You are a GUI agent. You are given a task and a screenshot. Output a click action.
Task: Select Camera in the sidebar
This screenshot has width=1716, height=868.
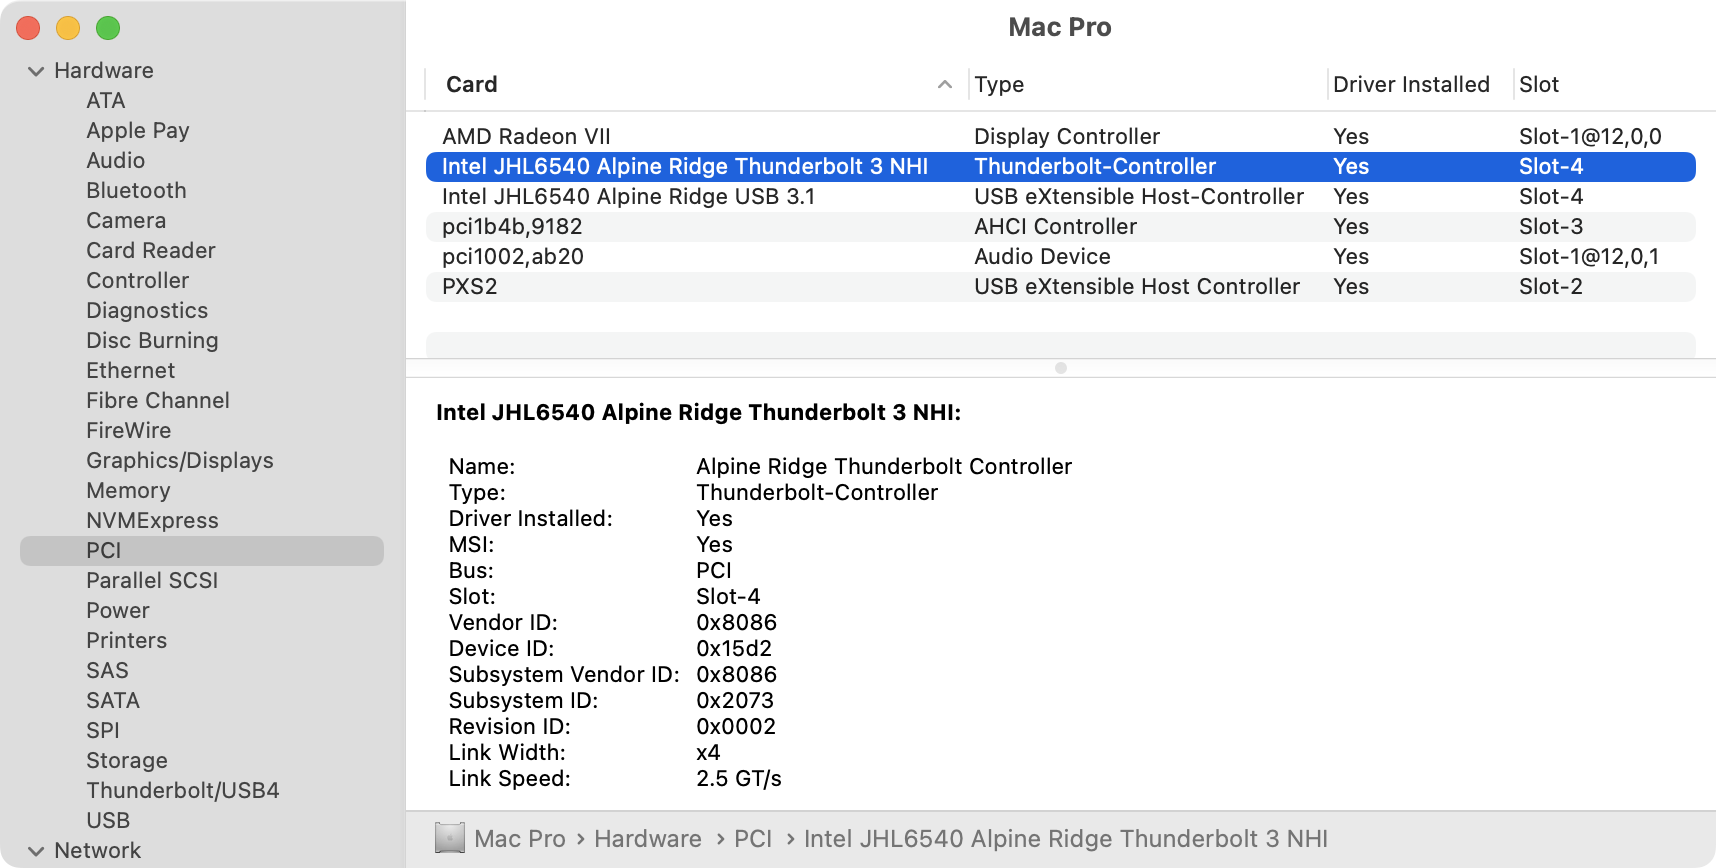coord(126,221)
